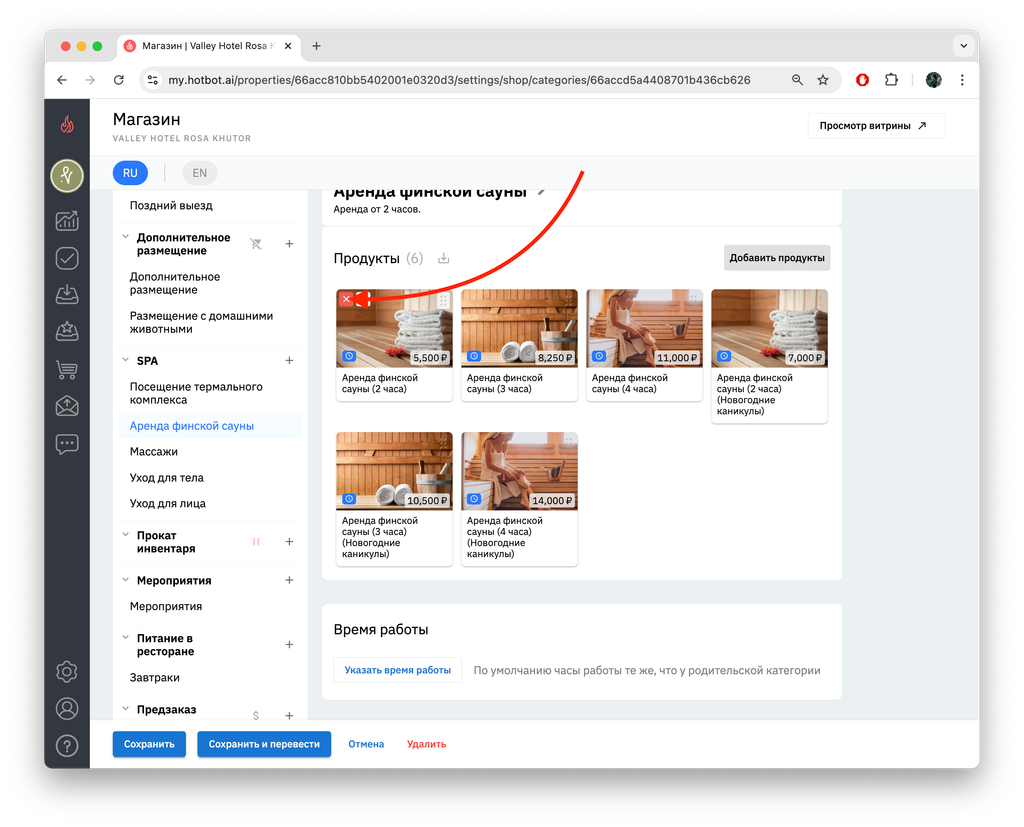Screen dimensions: 1024x827
Task: Click Добавить продукты button
Action: click(x=776, y=258)
